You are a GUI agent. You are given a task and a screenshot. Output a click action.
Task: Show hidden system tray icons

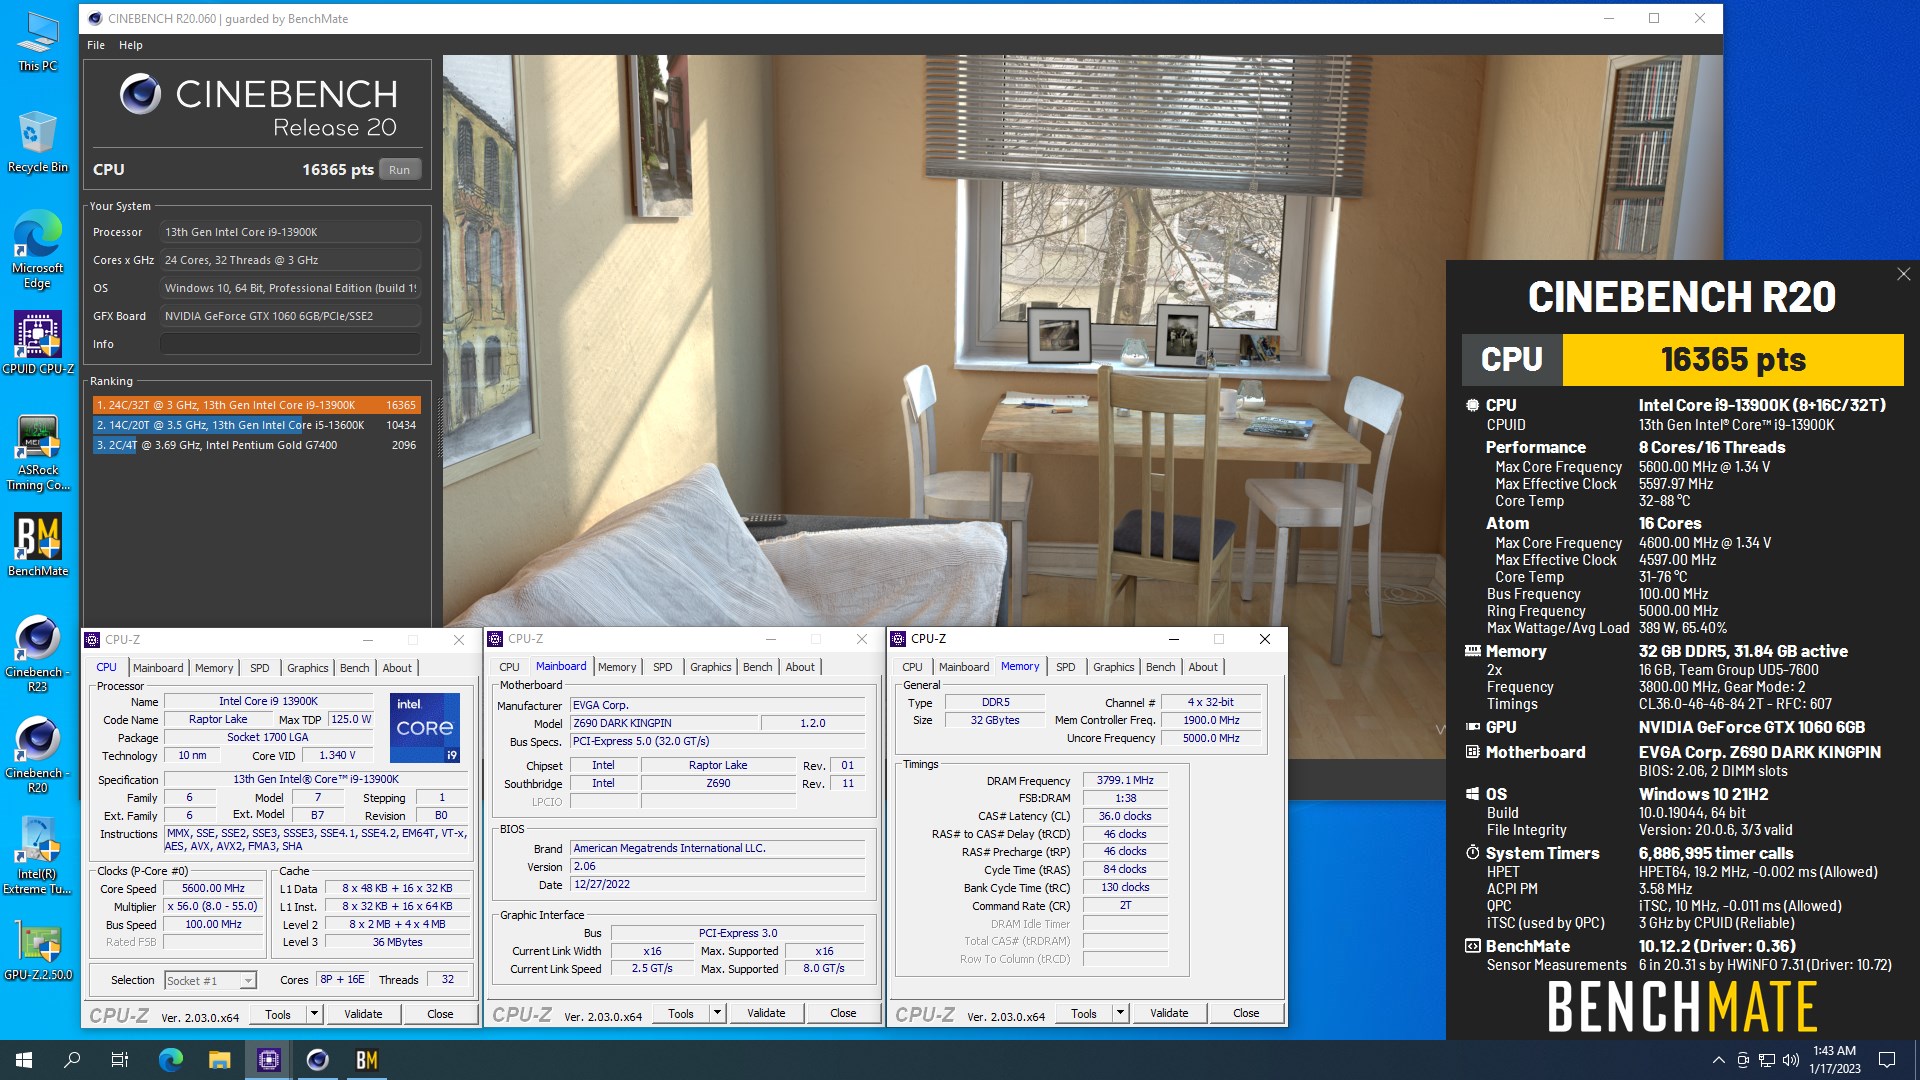click(1718, 1060)
